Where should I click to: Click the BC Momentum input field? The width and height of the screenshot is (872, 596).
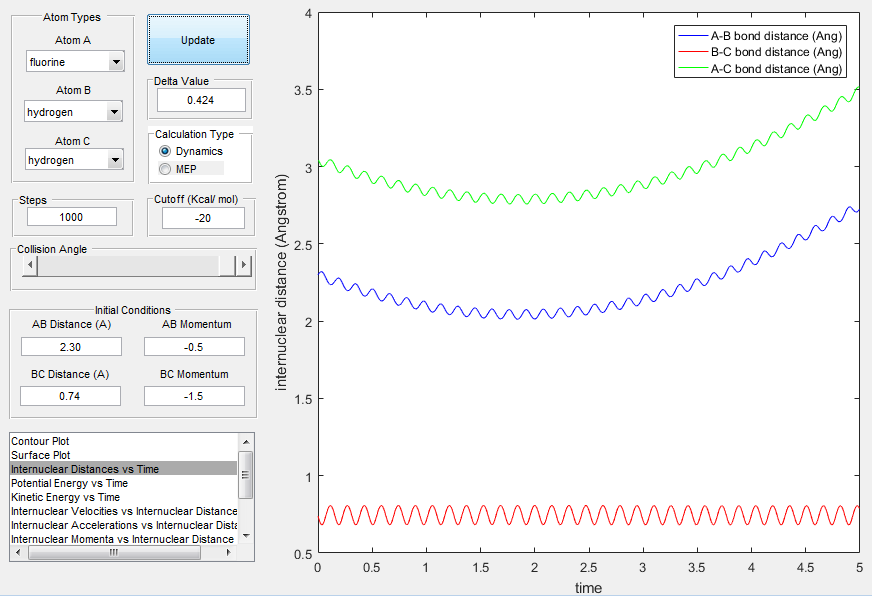[194, 396]
